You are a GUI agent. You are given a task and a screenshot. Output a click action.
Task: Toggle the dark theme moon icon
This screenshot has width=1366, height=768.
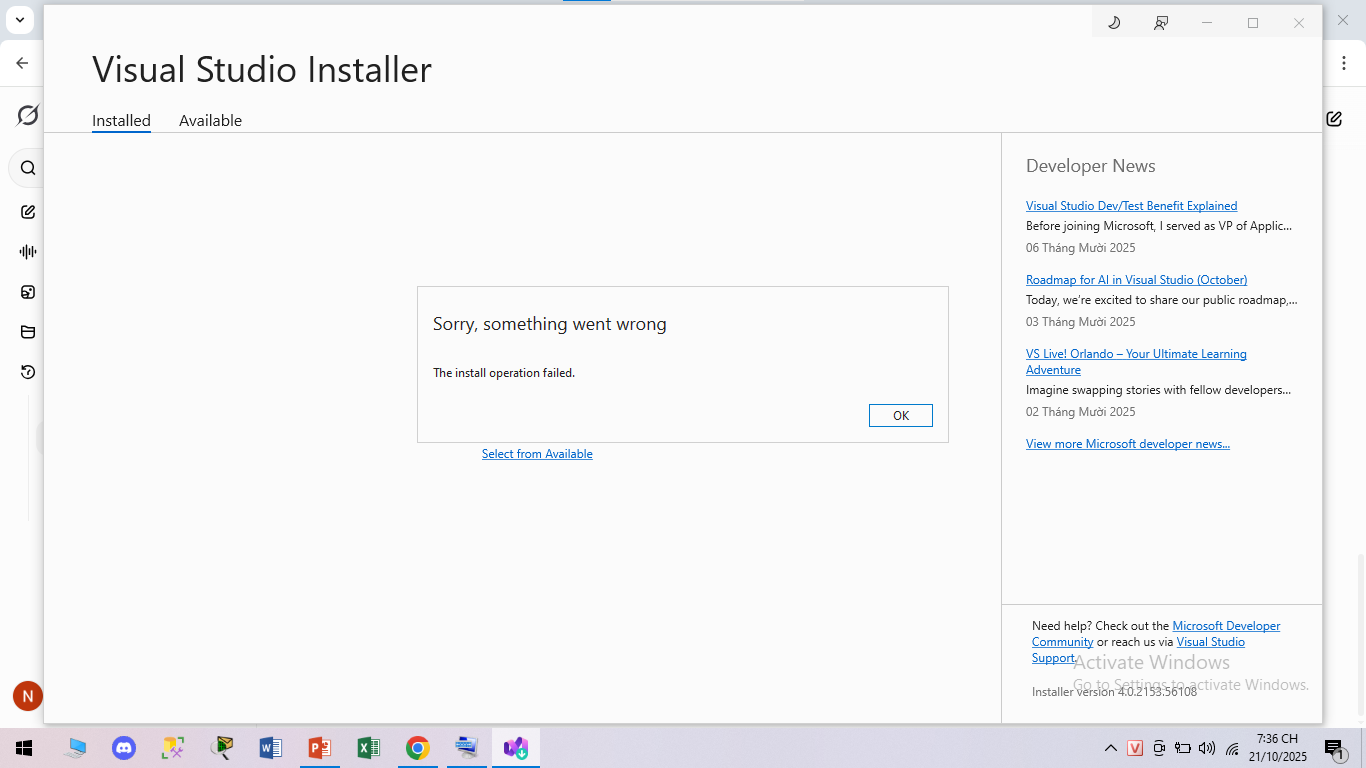(x=1114, y=23)
